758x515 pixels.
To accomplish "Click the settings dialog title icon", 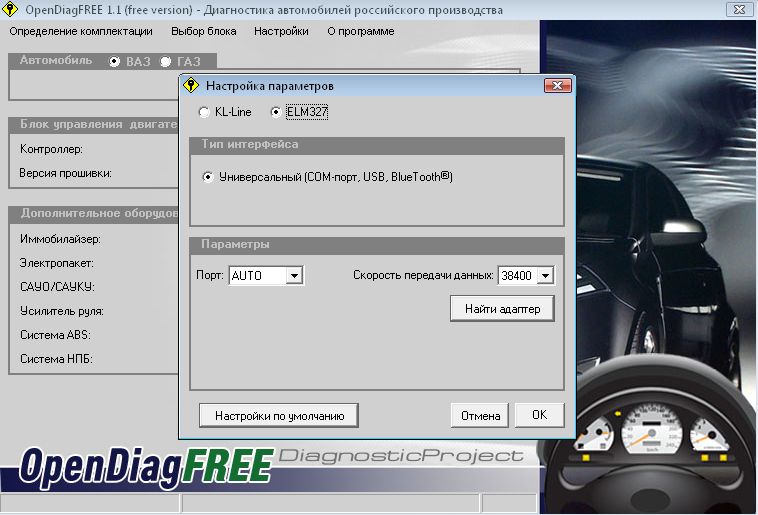I will [191, 86].
